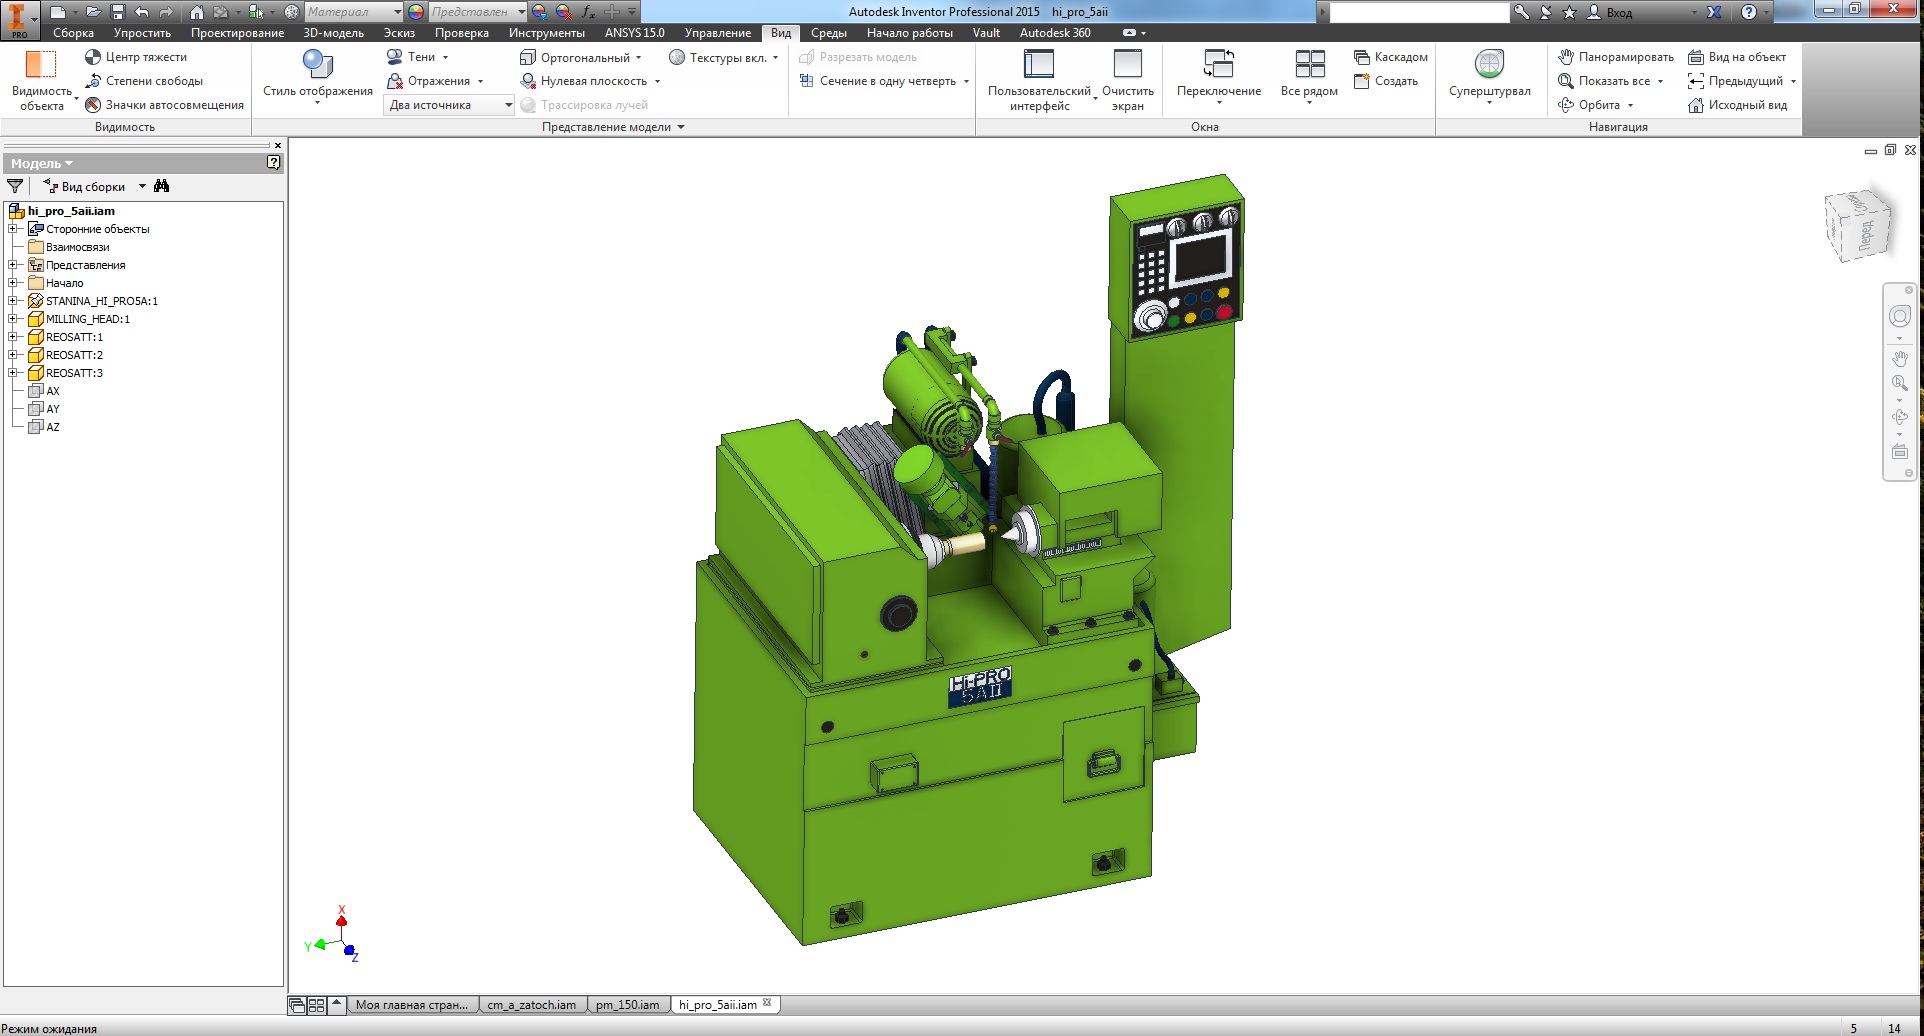Screen dimensions: 1924x1036
Task: Expand the MILLING_HEAD:1 tree node
Action: click(12, 319)
